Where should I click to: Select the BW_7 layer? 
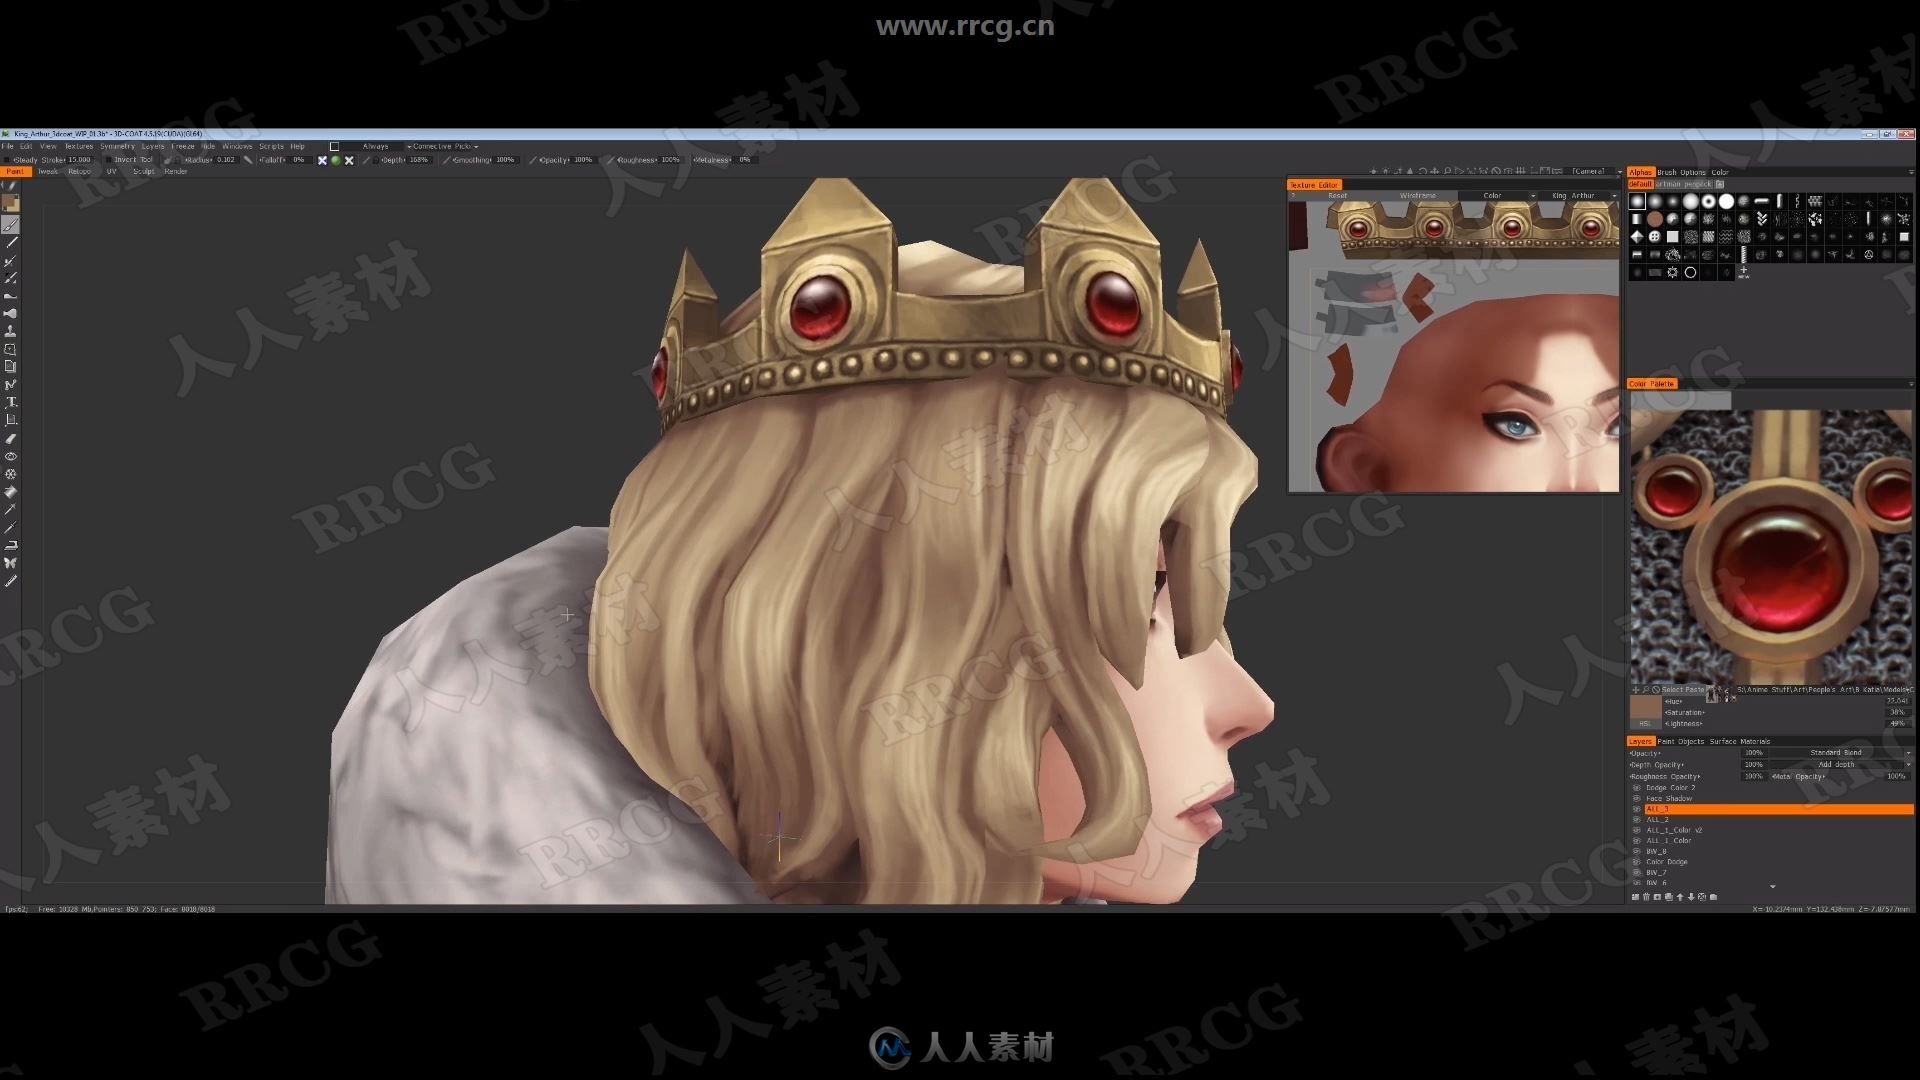[1656, 872]
